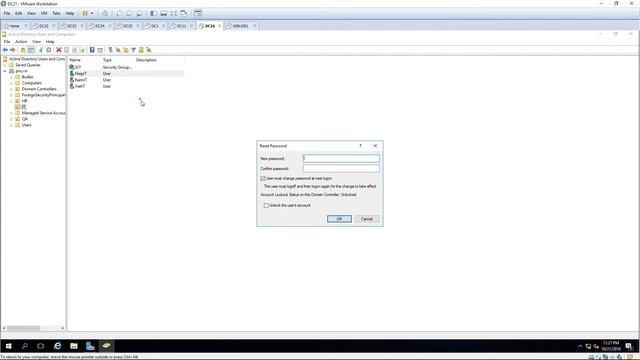This screenshot has height=360, width=640.
Task: Click the filter funnel toolbar icon
Action: [x=133, y=50]
